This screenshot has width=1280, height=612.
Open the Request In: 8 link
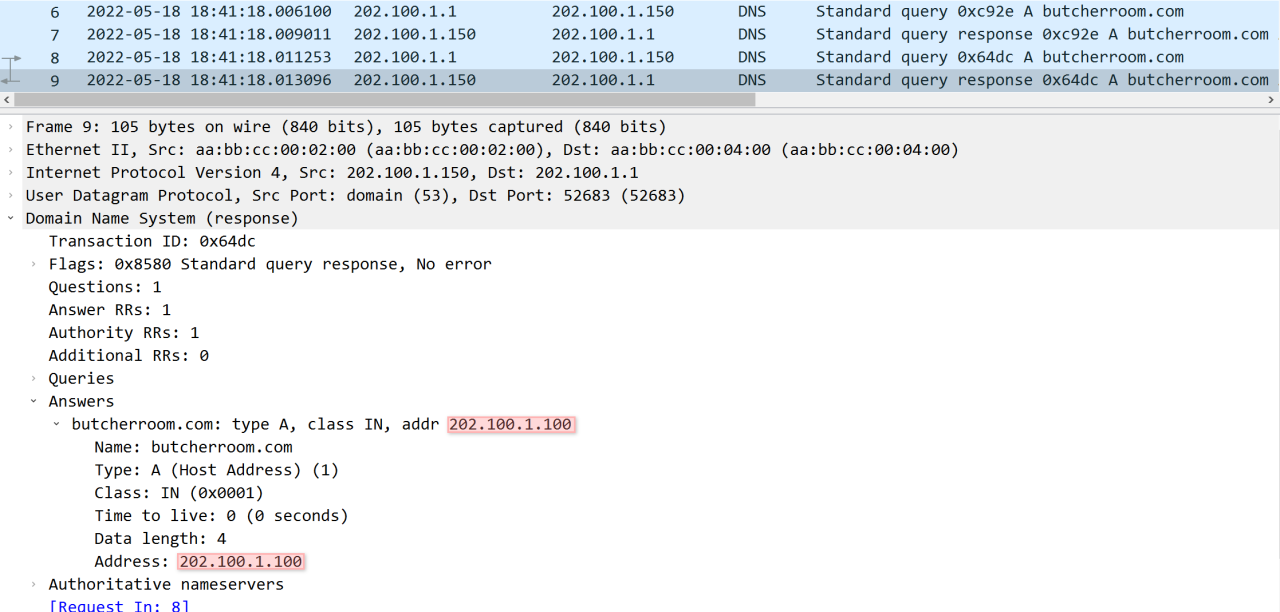point(119,606)
